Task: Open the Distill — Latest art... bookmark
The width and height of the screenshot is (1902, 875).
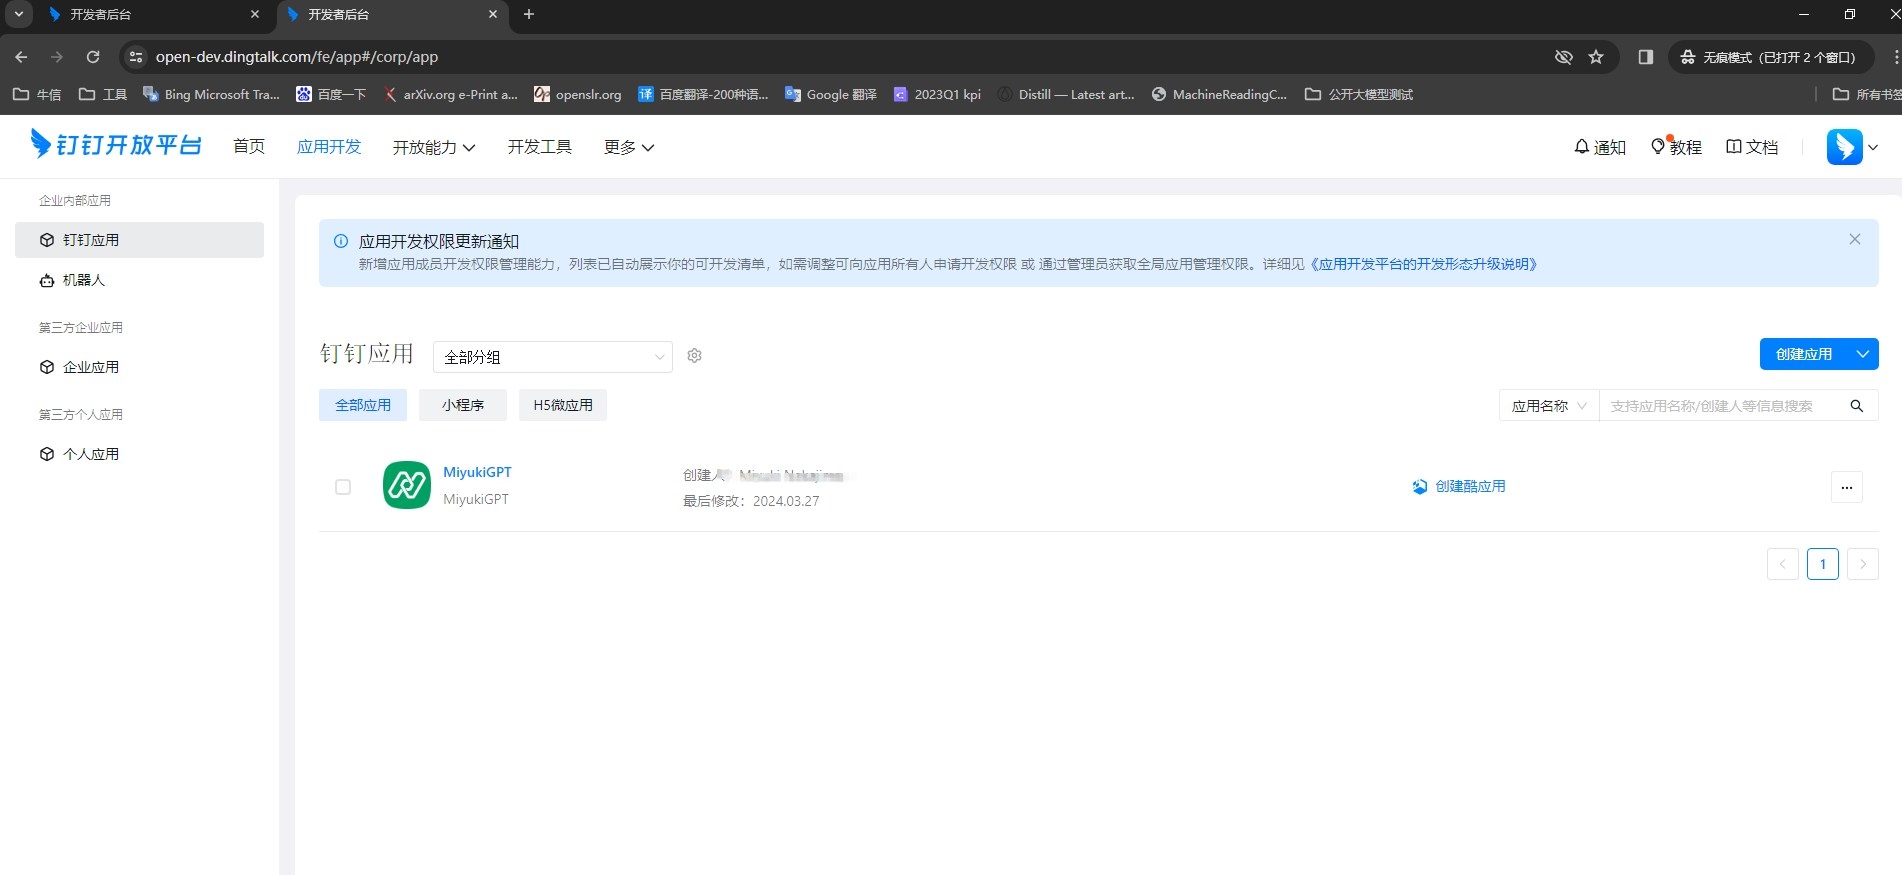Action: coord(1066,94)
